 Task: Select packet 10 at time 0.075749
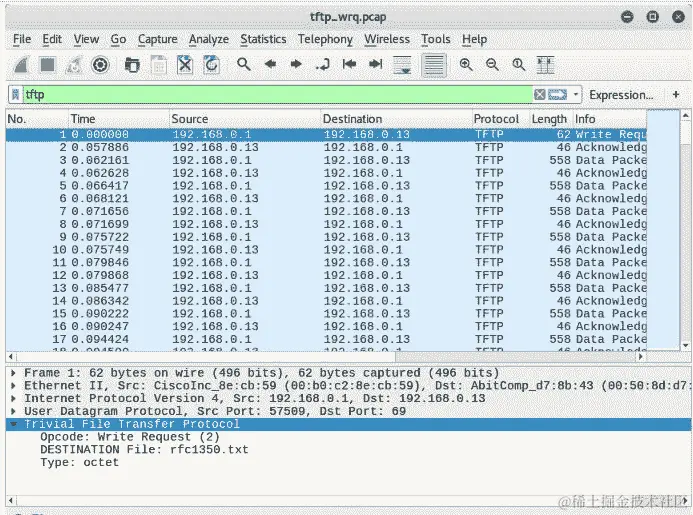click(326, 250)
